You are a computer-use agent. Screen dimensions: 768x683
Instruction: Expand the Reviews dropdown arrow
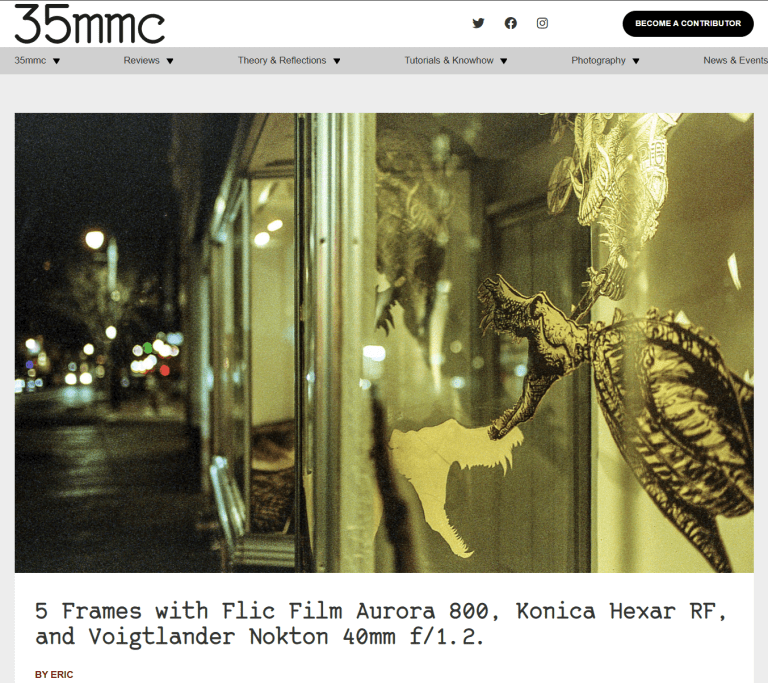point(170,61)
